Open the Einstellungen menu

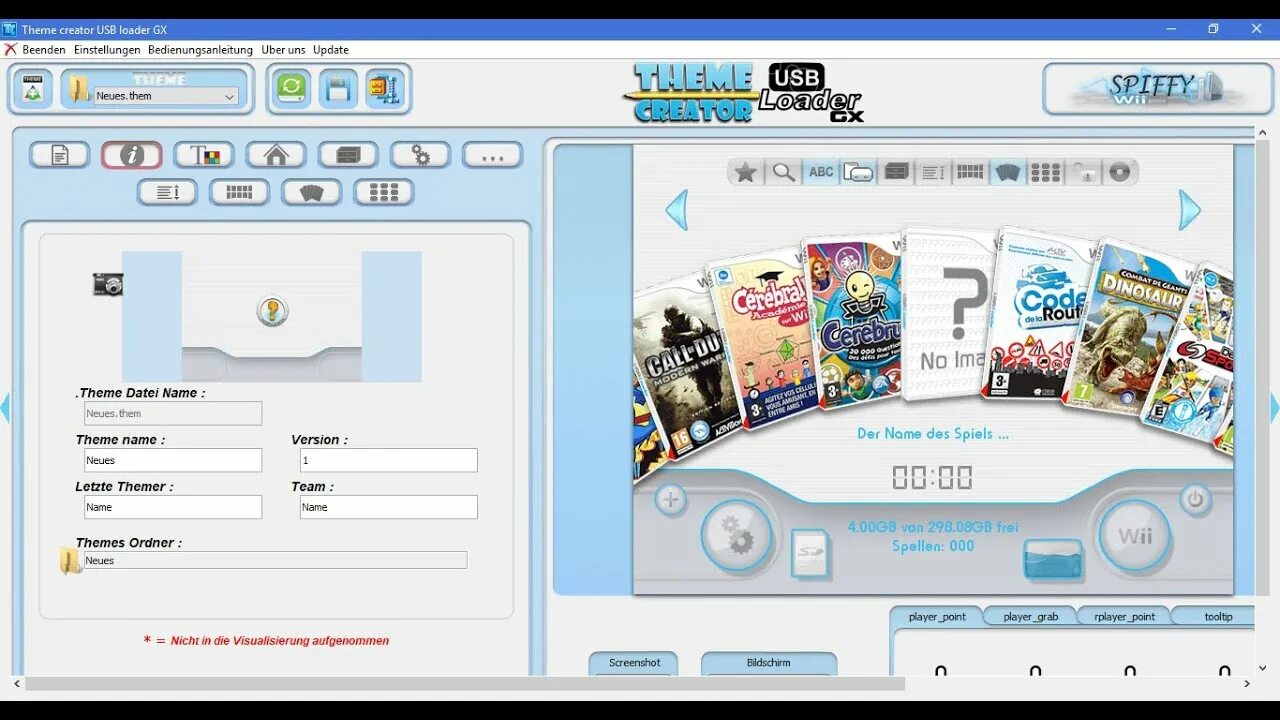pos(107,49)
